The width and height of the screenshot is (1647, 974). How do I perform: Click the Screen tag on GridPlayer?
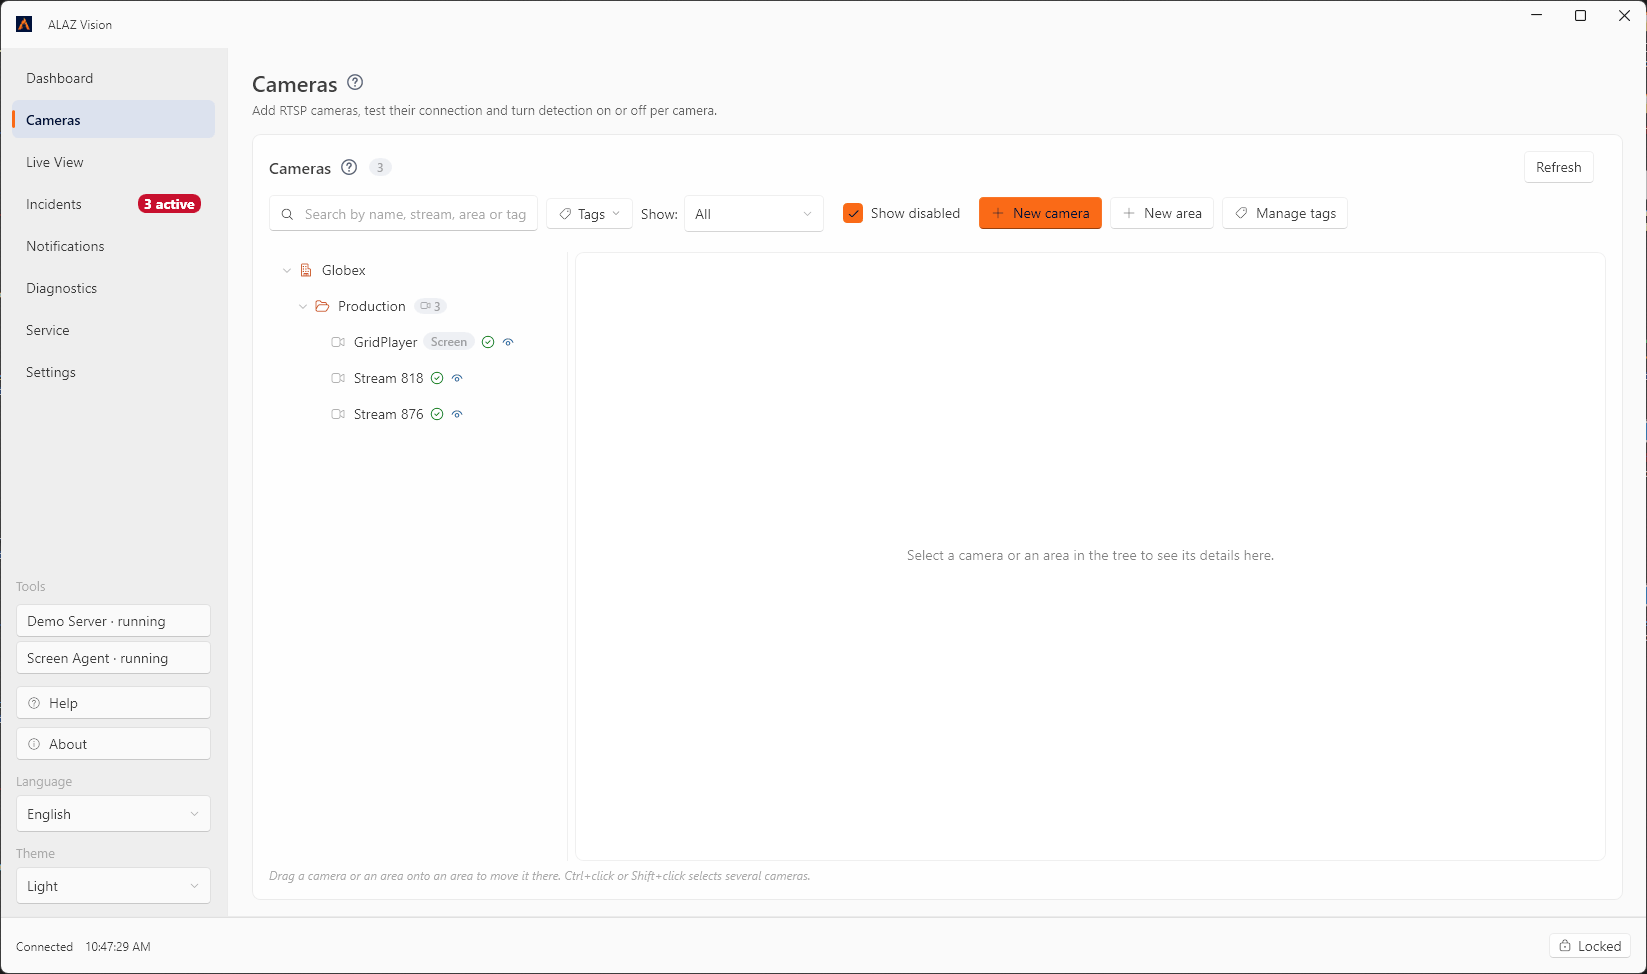click(x=449, y=342)
